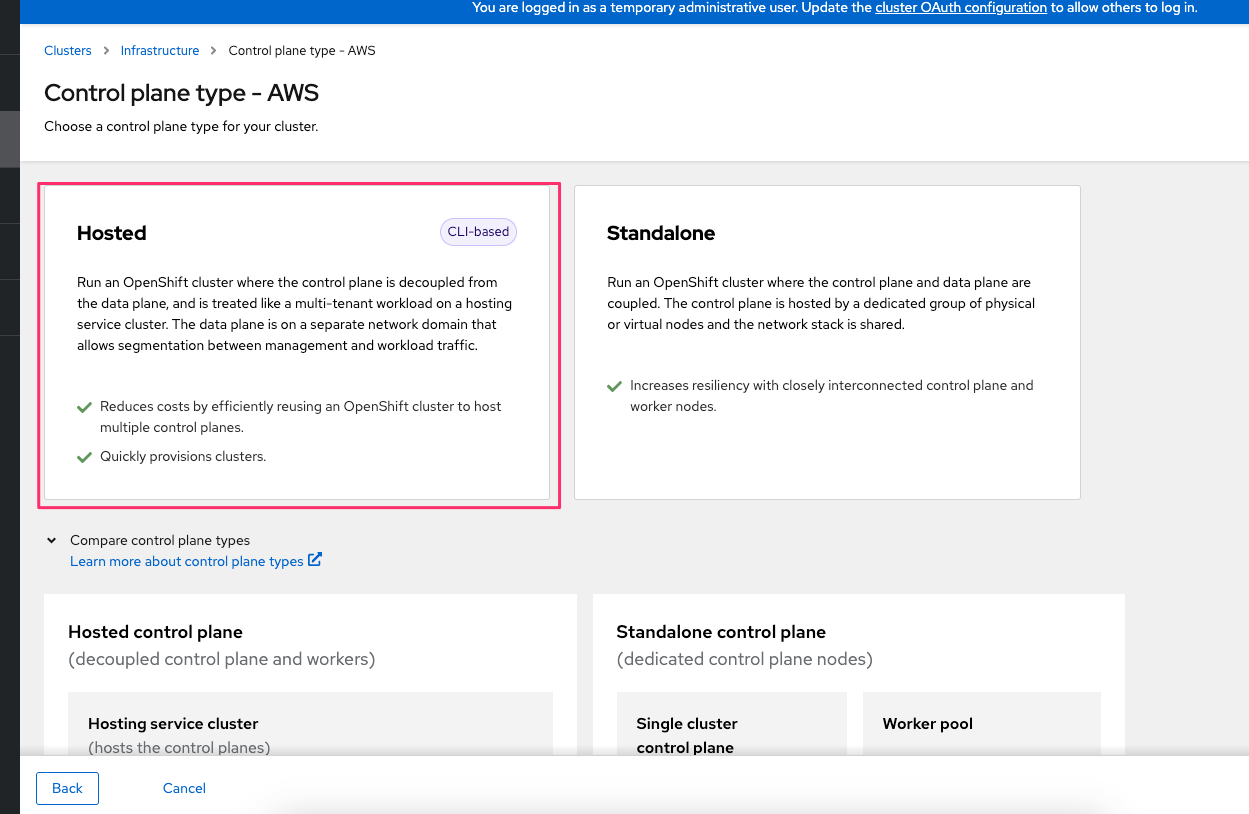Click the green checkmark beside Reduces costs

click(x=85, y=407)
